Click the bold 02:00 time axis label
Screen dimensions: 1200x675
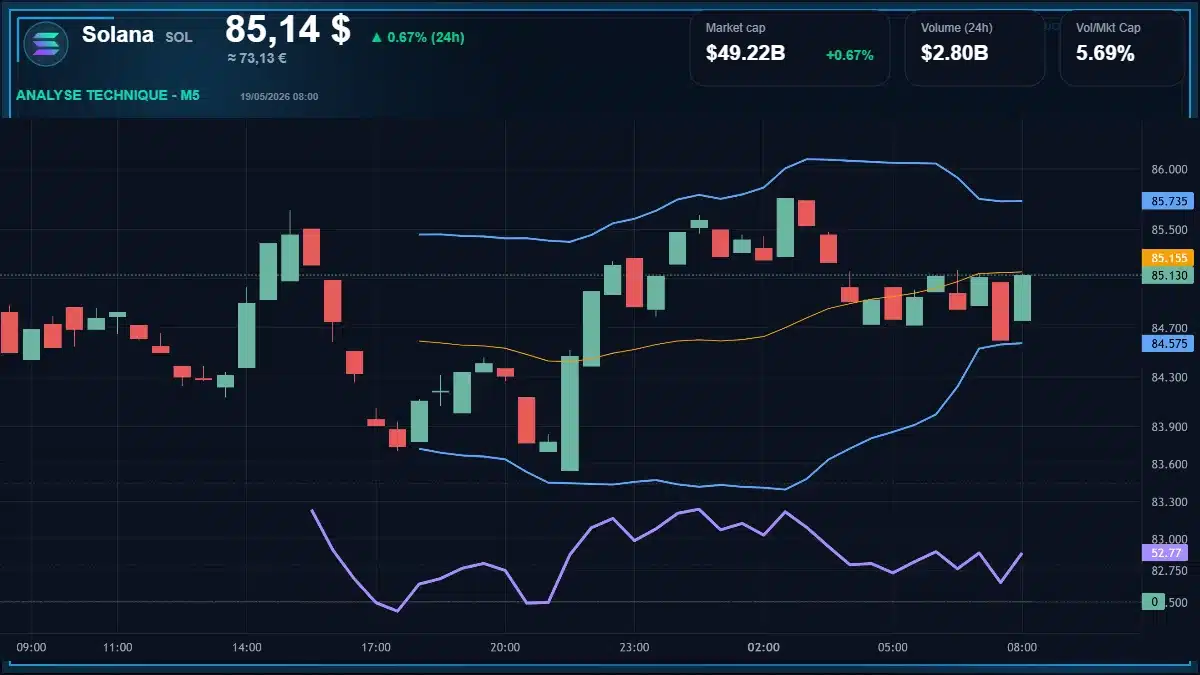coord(764,647)
